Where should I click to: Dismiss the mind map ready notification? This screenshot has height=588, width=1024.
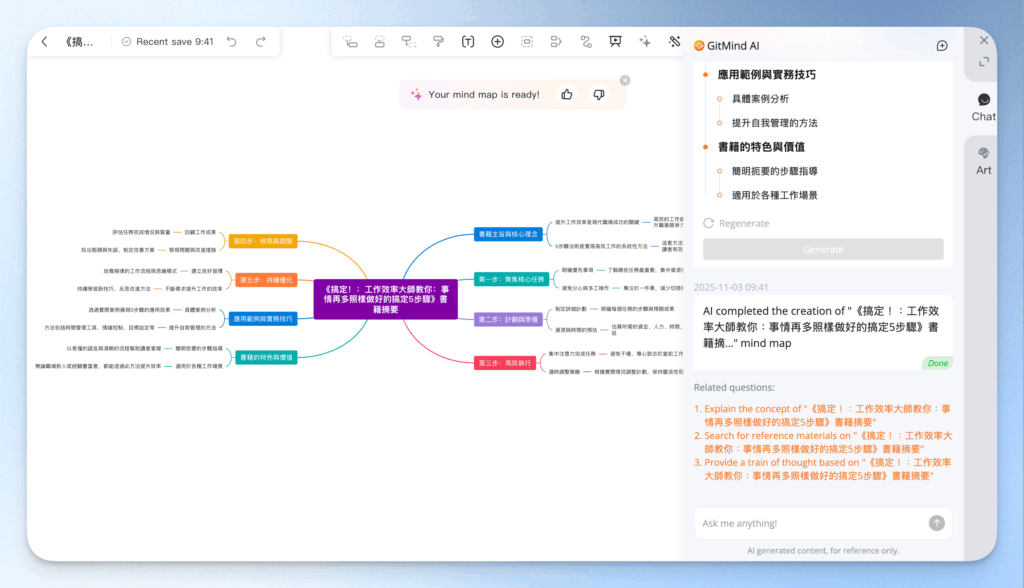tap(625, 80)
